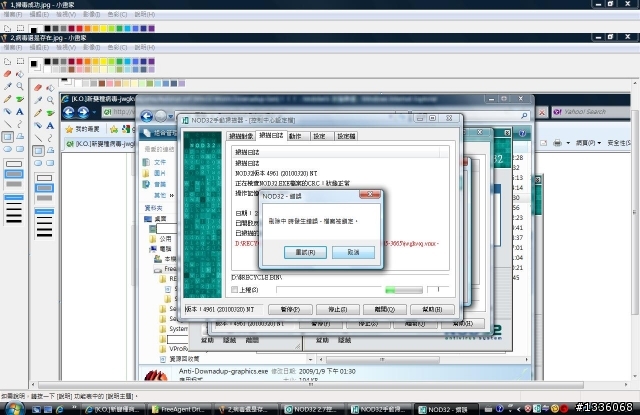Click Explorer window's blue back button
The image size is (640, 415).
click(x=147, y=116)
